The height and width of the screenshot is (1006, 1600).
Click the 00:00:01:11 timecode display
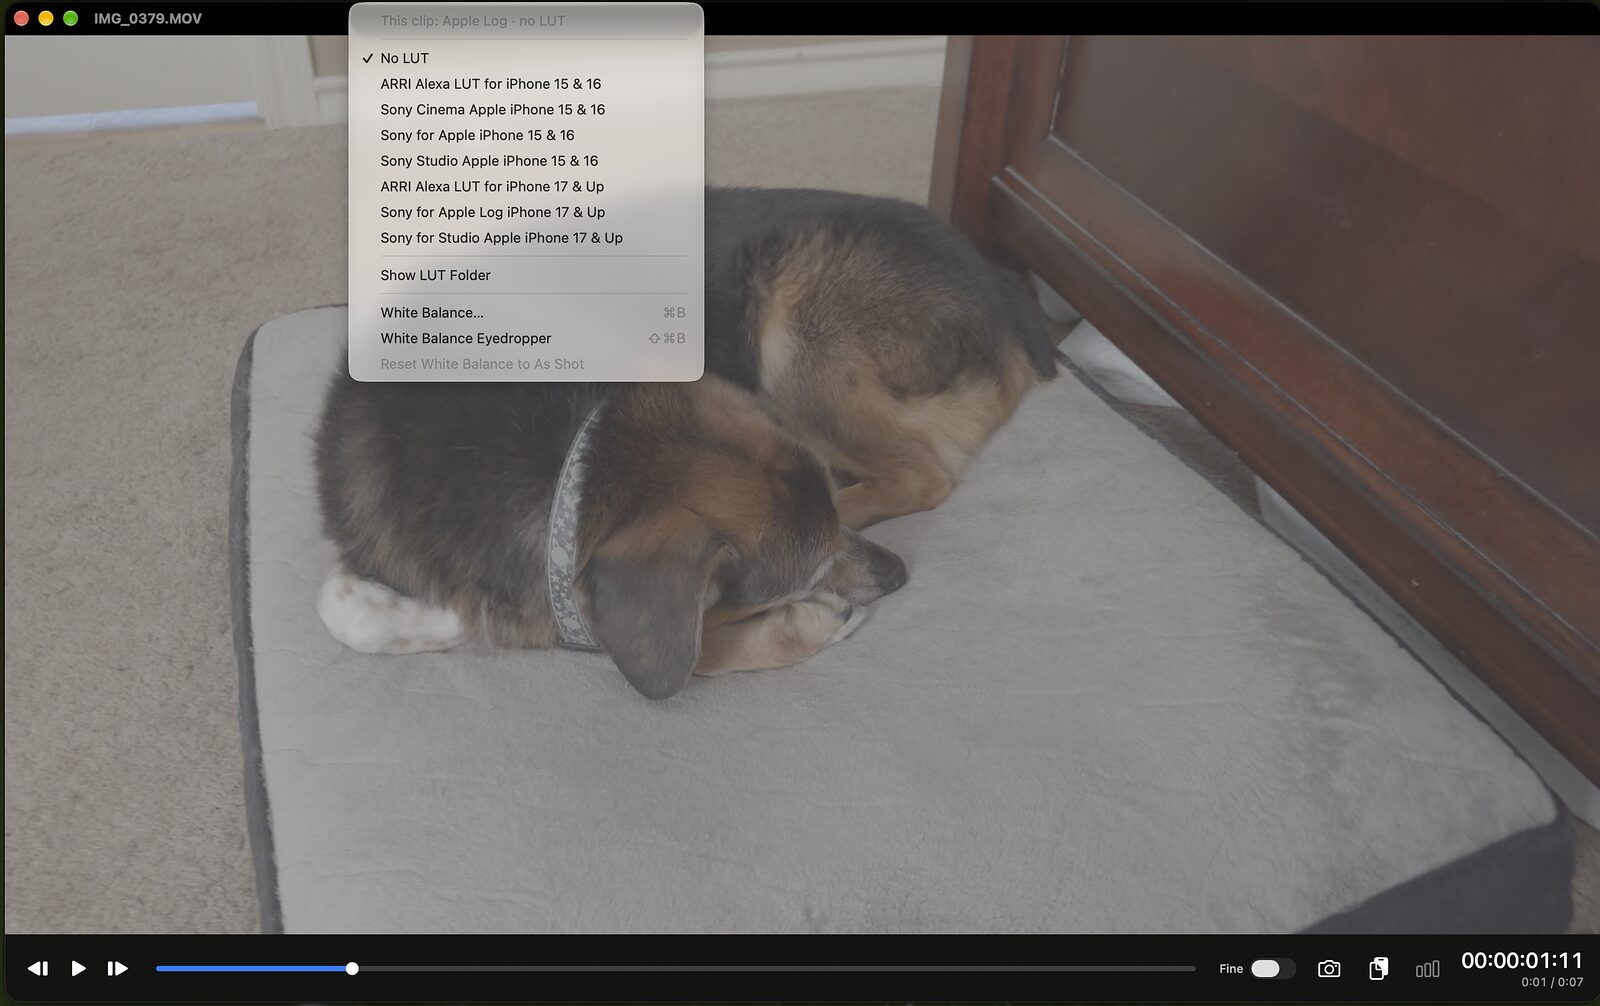tap(1522, 960)
